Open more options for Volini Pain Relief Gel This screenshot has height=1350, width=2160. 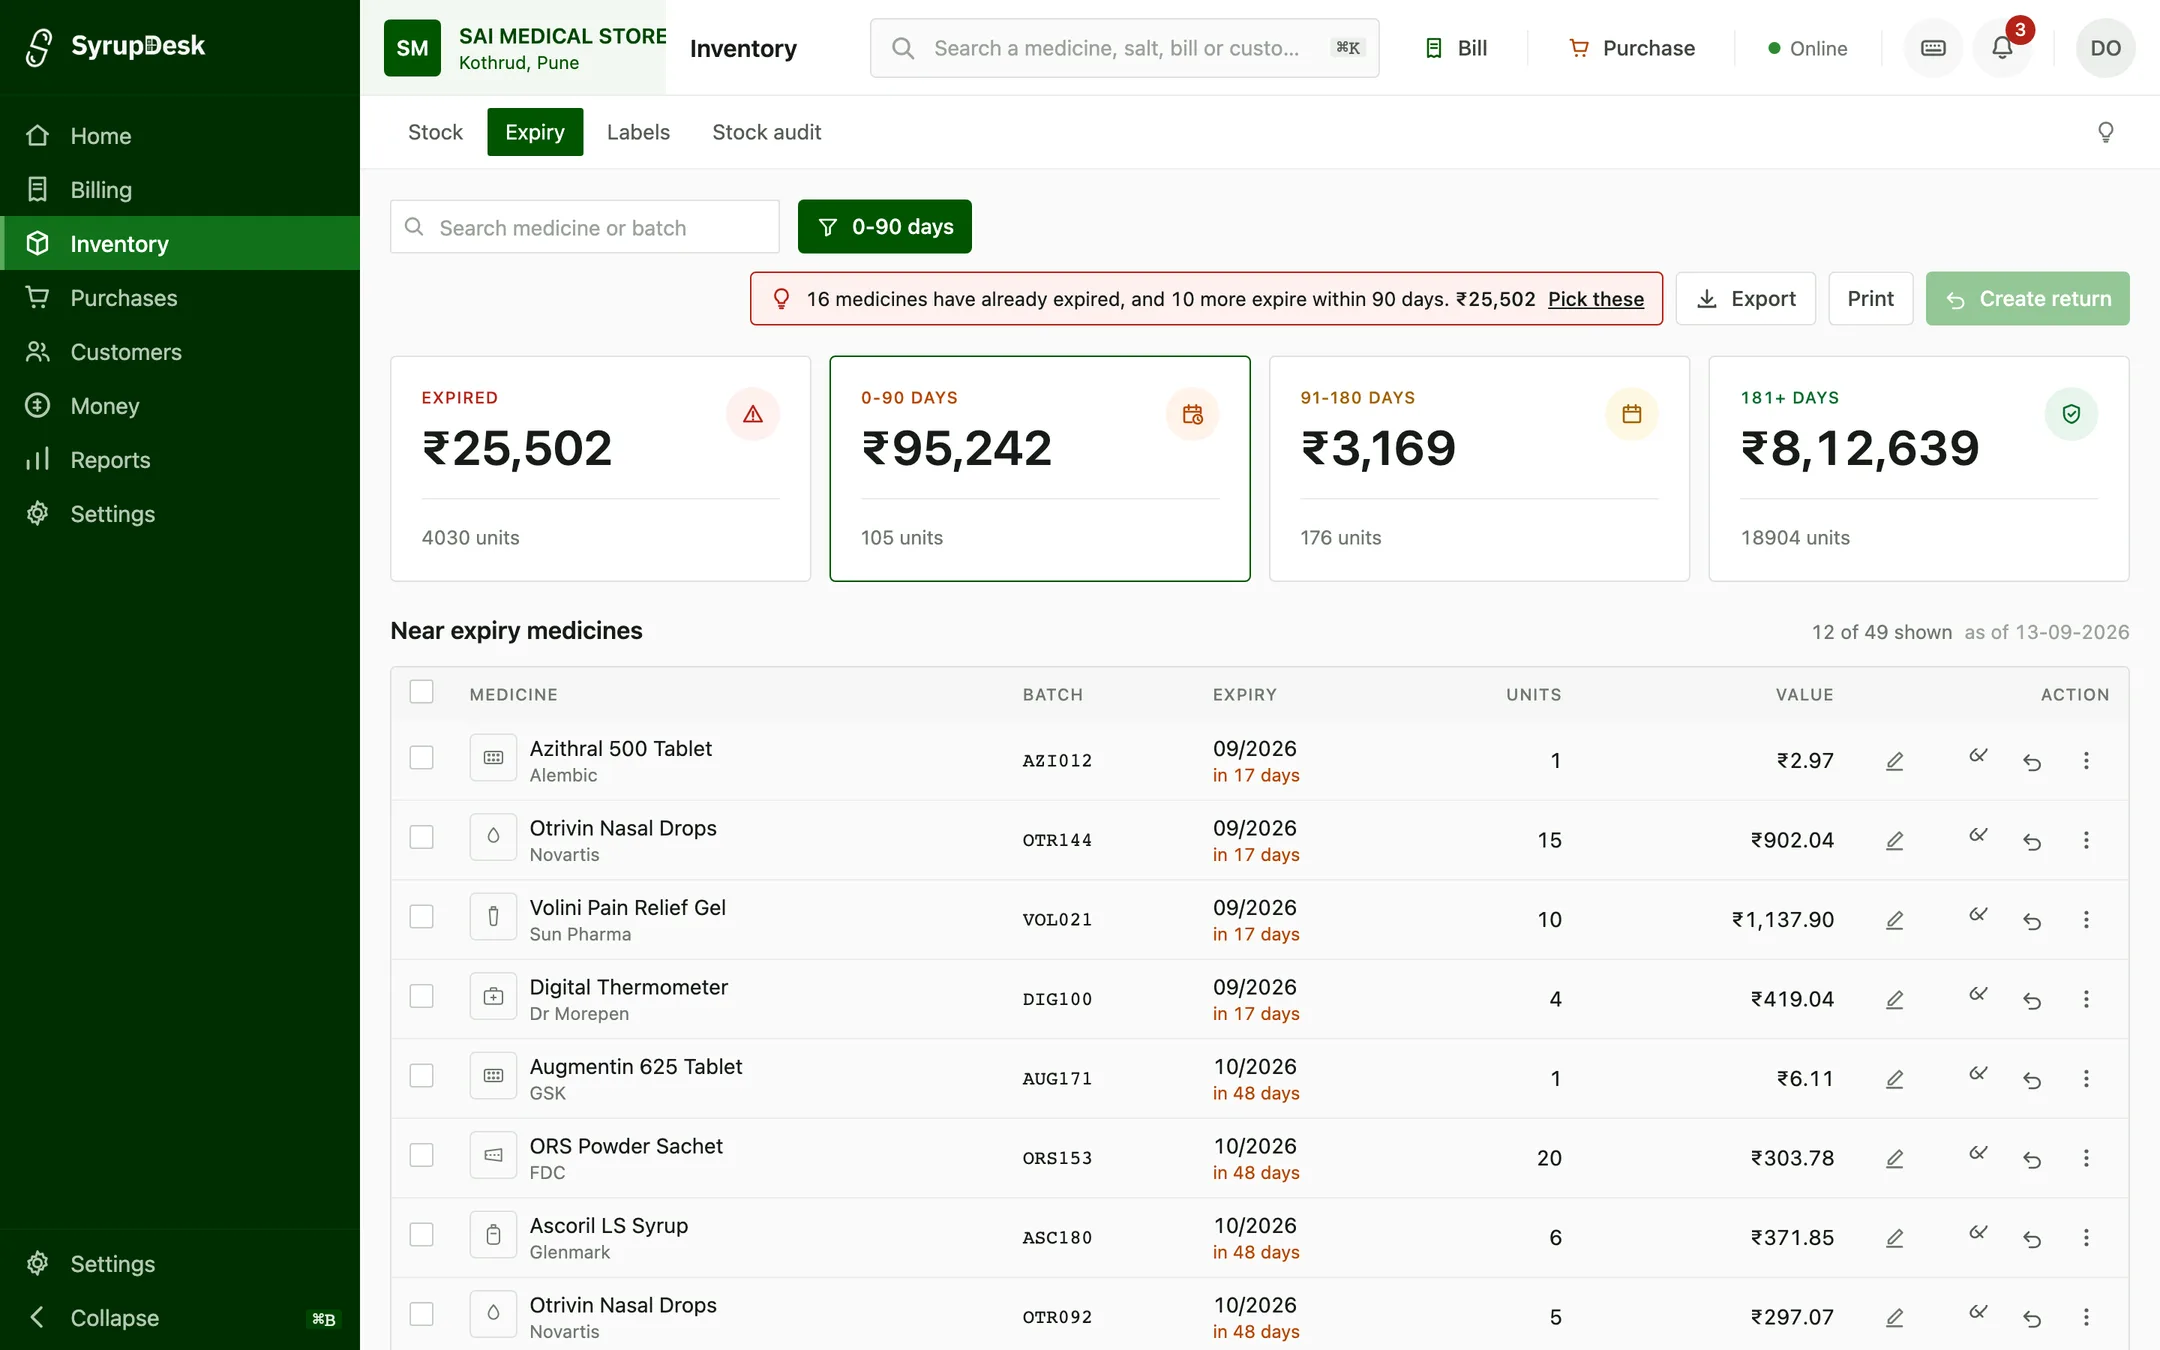(2086, 920)
